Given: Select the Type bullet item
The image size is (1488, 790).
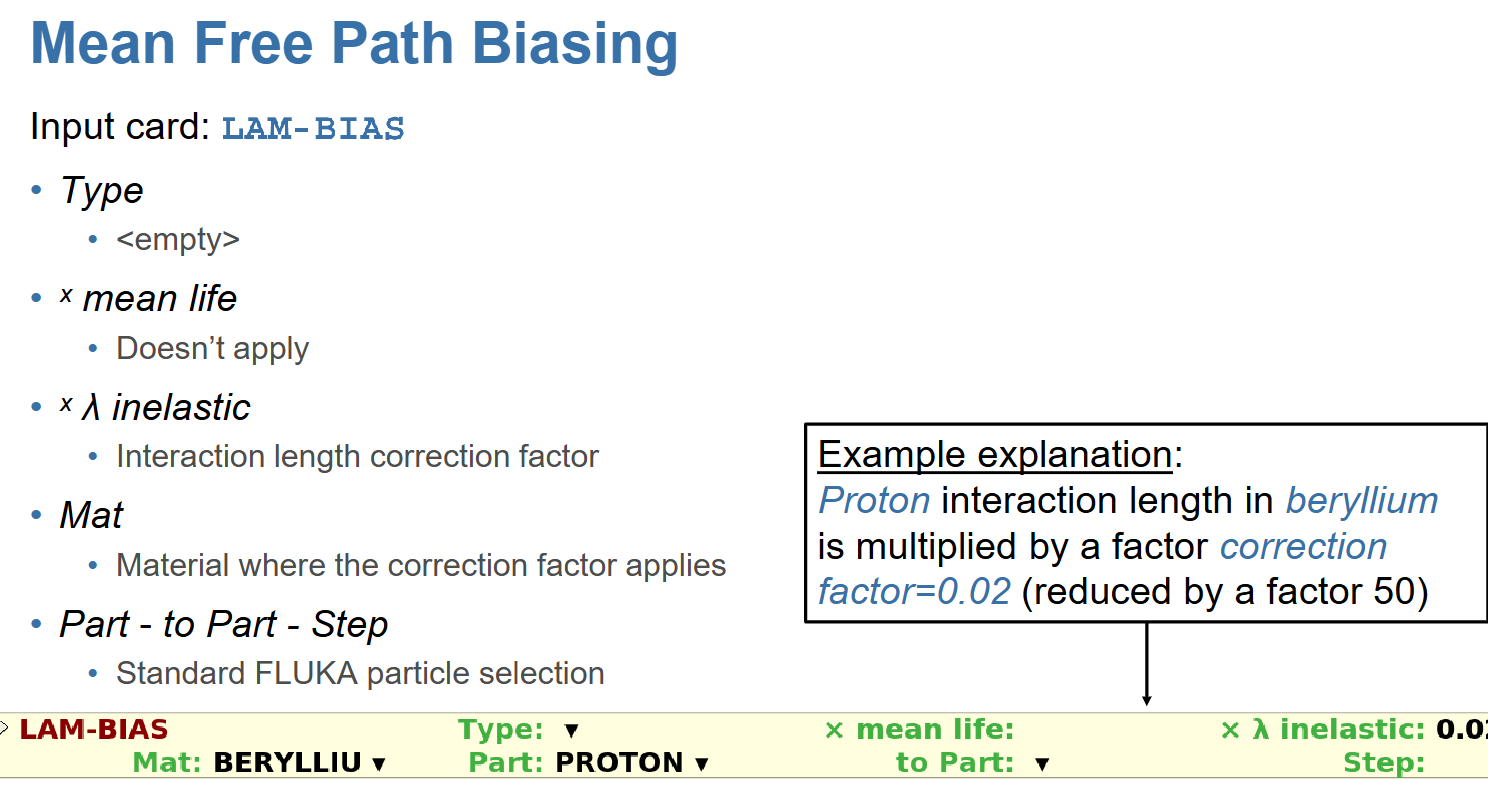Looking at the screenshot, I should pos(102,190).
